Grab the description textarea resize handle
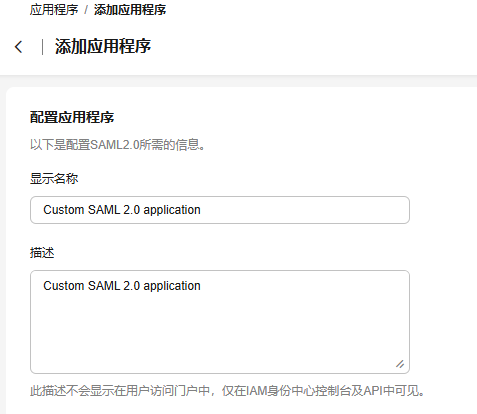 (400, 364)
